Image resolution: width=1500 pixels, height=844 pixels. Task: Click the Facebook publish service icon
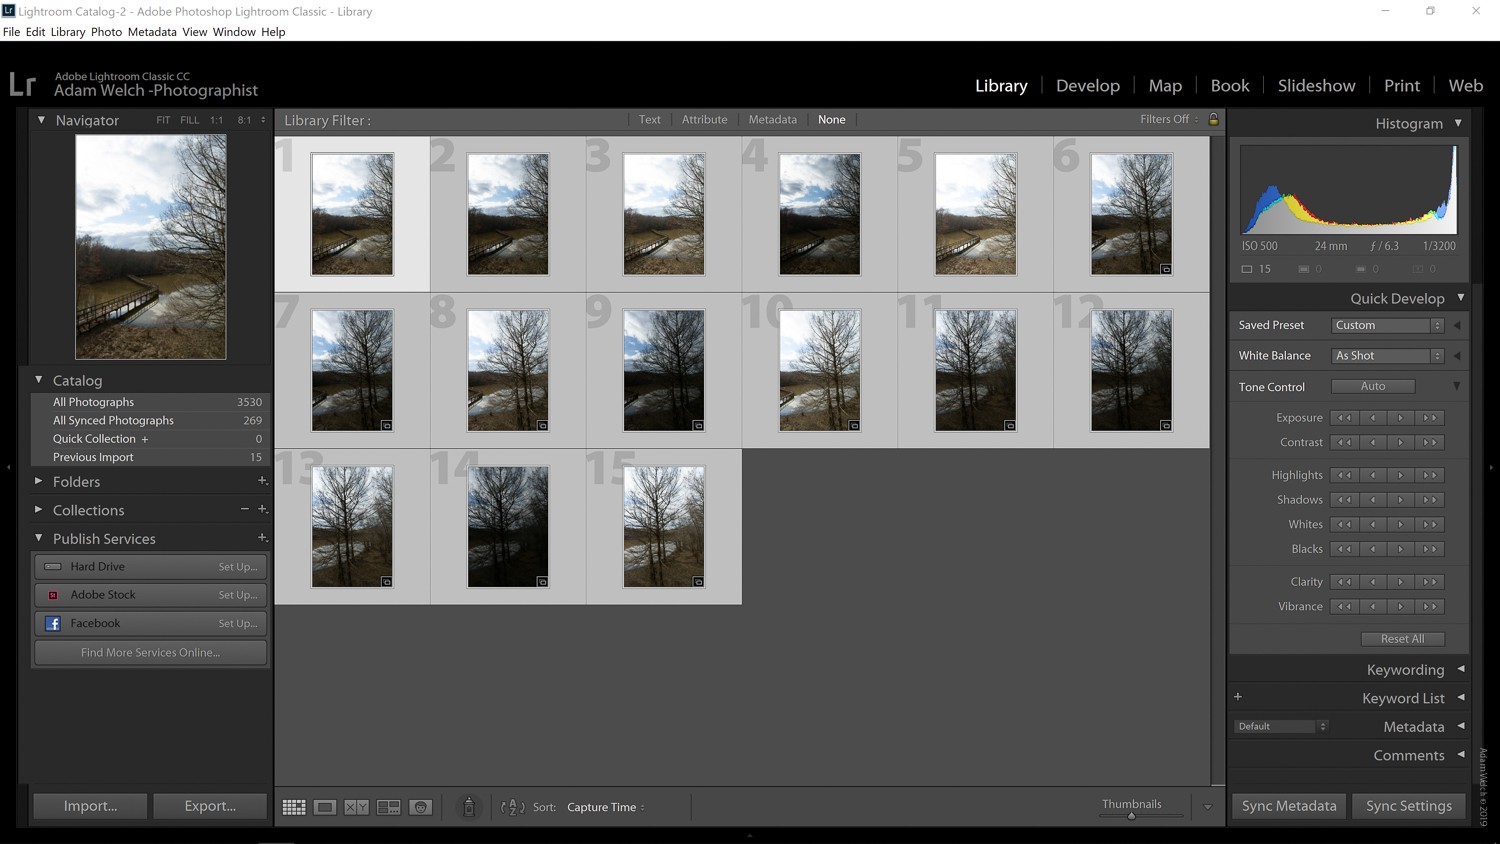(52, 623)
